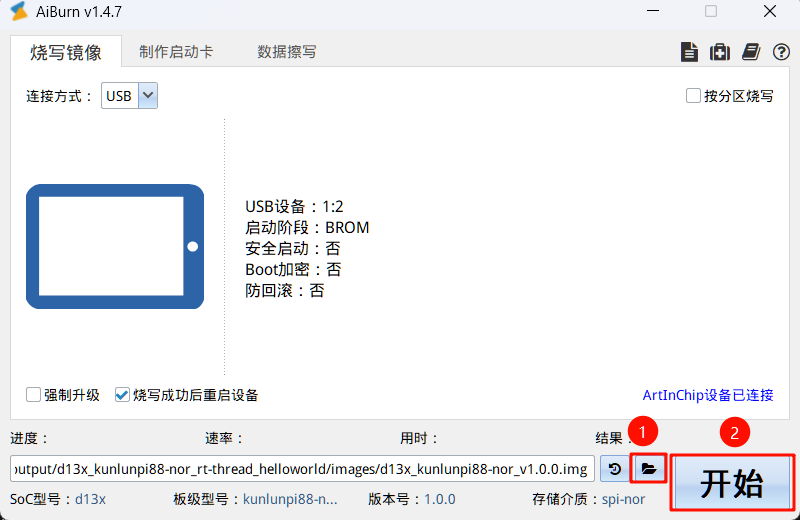
Task: Click the 存储介质 value spi-nor
Action: [623, 499]
